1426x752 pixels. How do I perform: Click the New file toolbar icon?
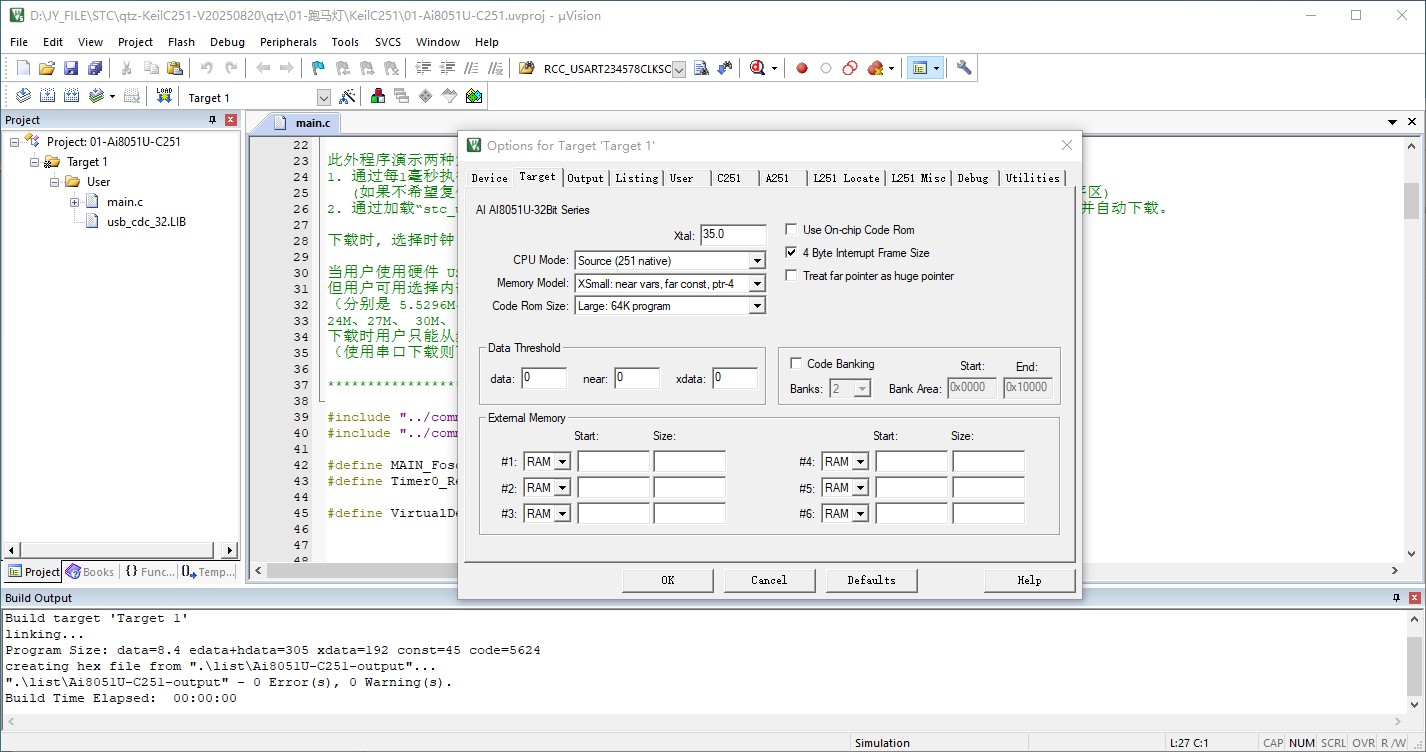point(24,68)
